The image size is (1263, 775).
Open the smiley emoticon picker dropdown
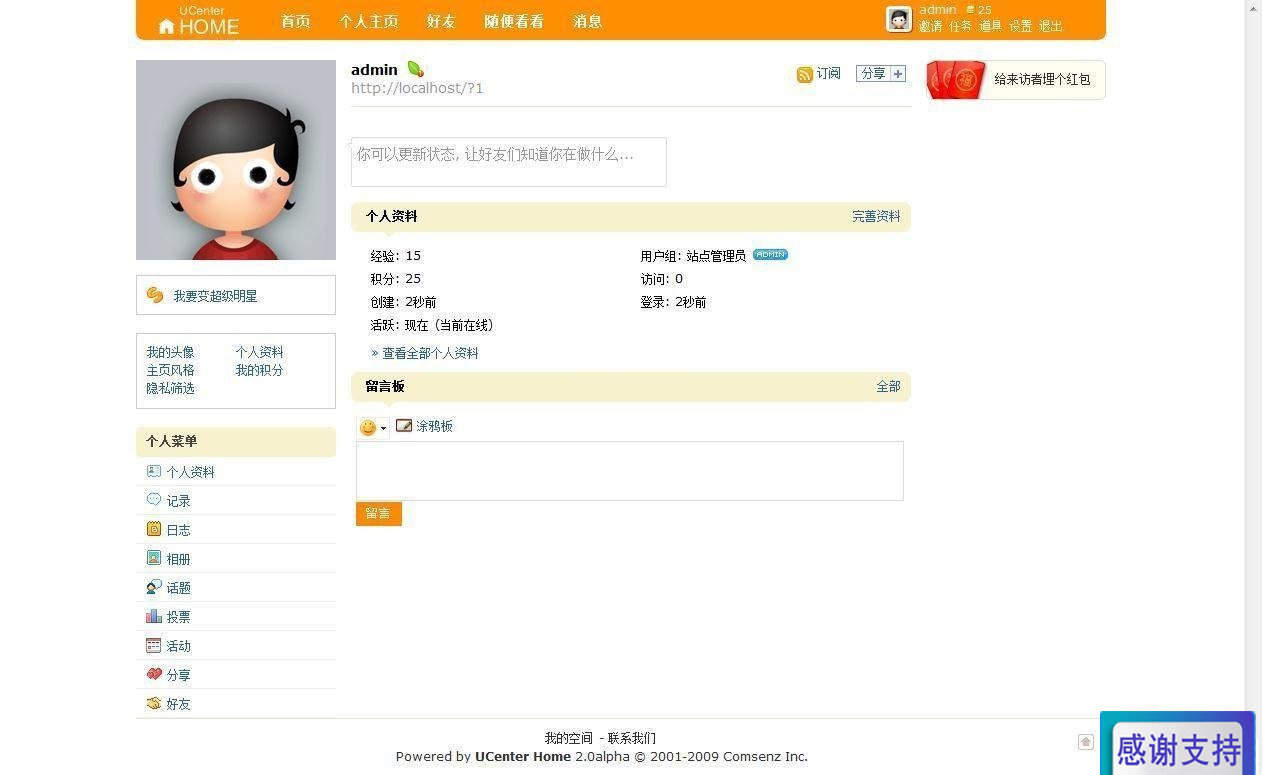pos(372,428)
